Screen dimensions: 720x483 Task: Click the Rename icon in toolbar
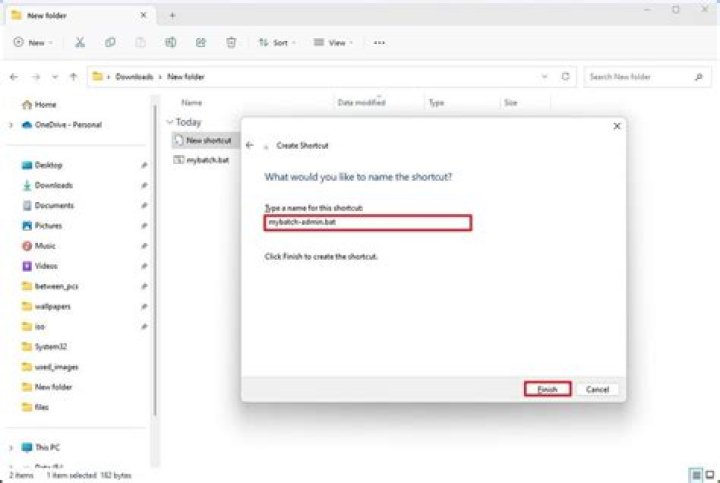click(170, 43)
